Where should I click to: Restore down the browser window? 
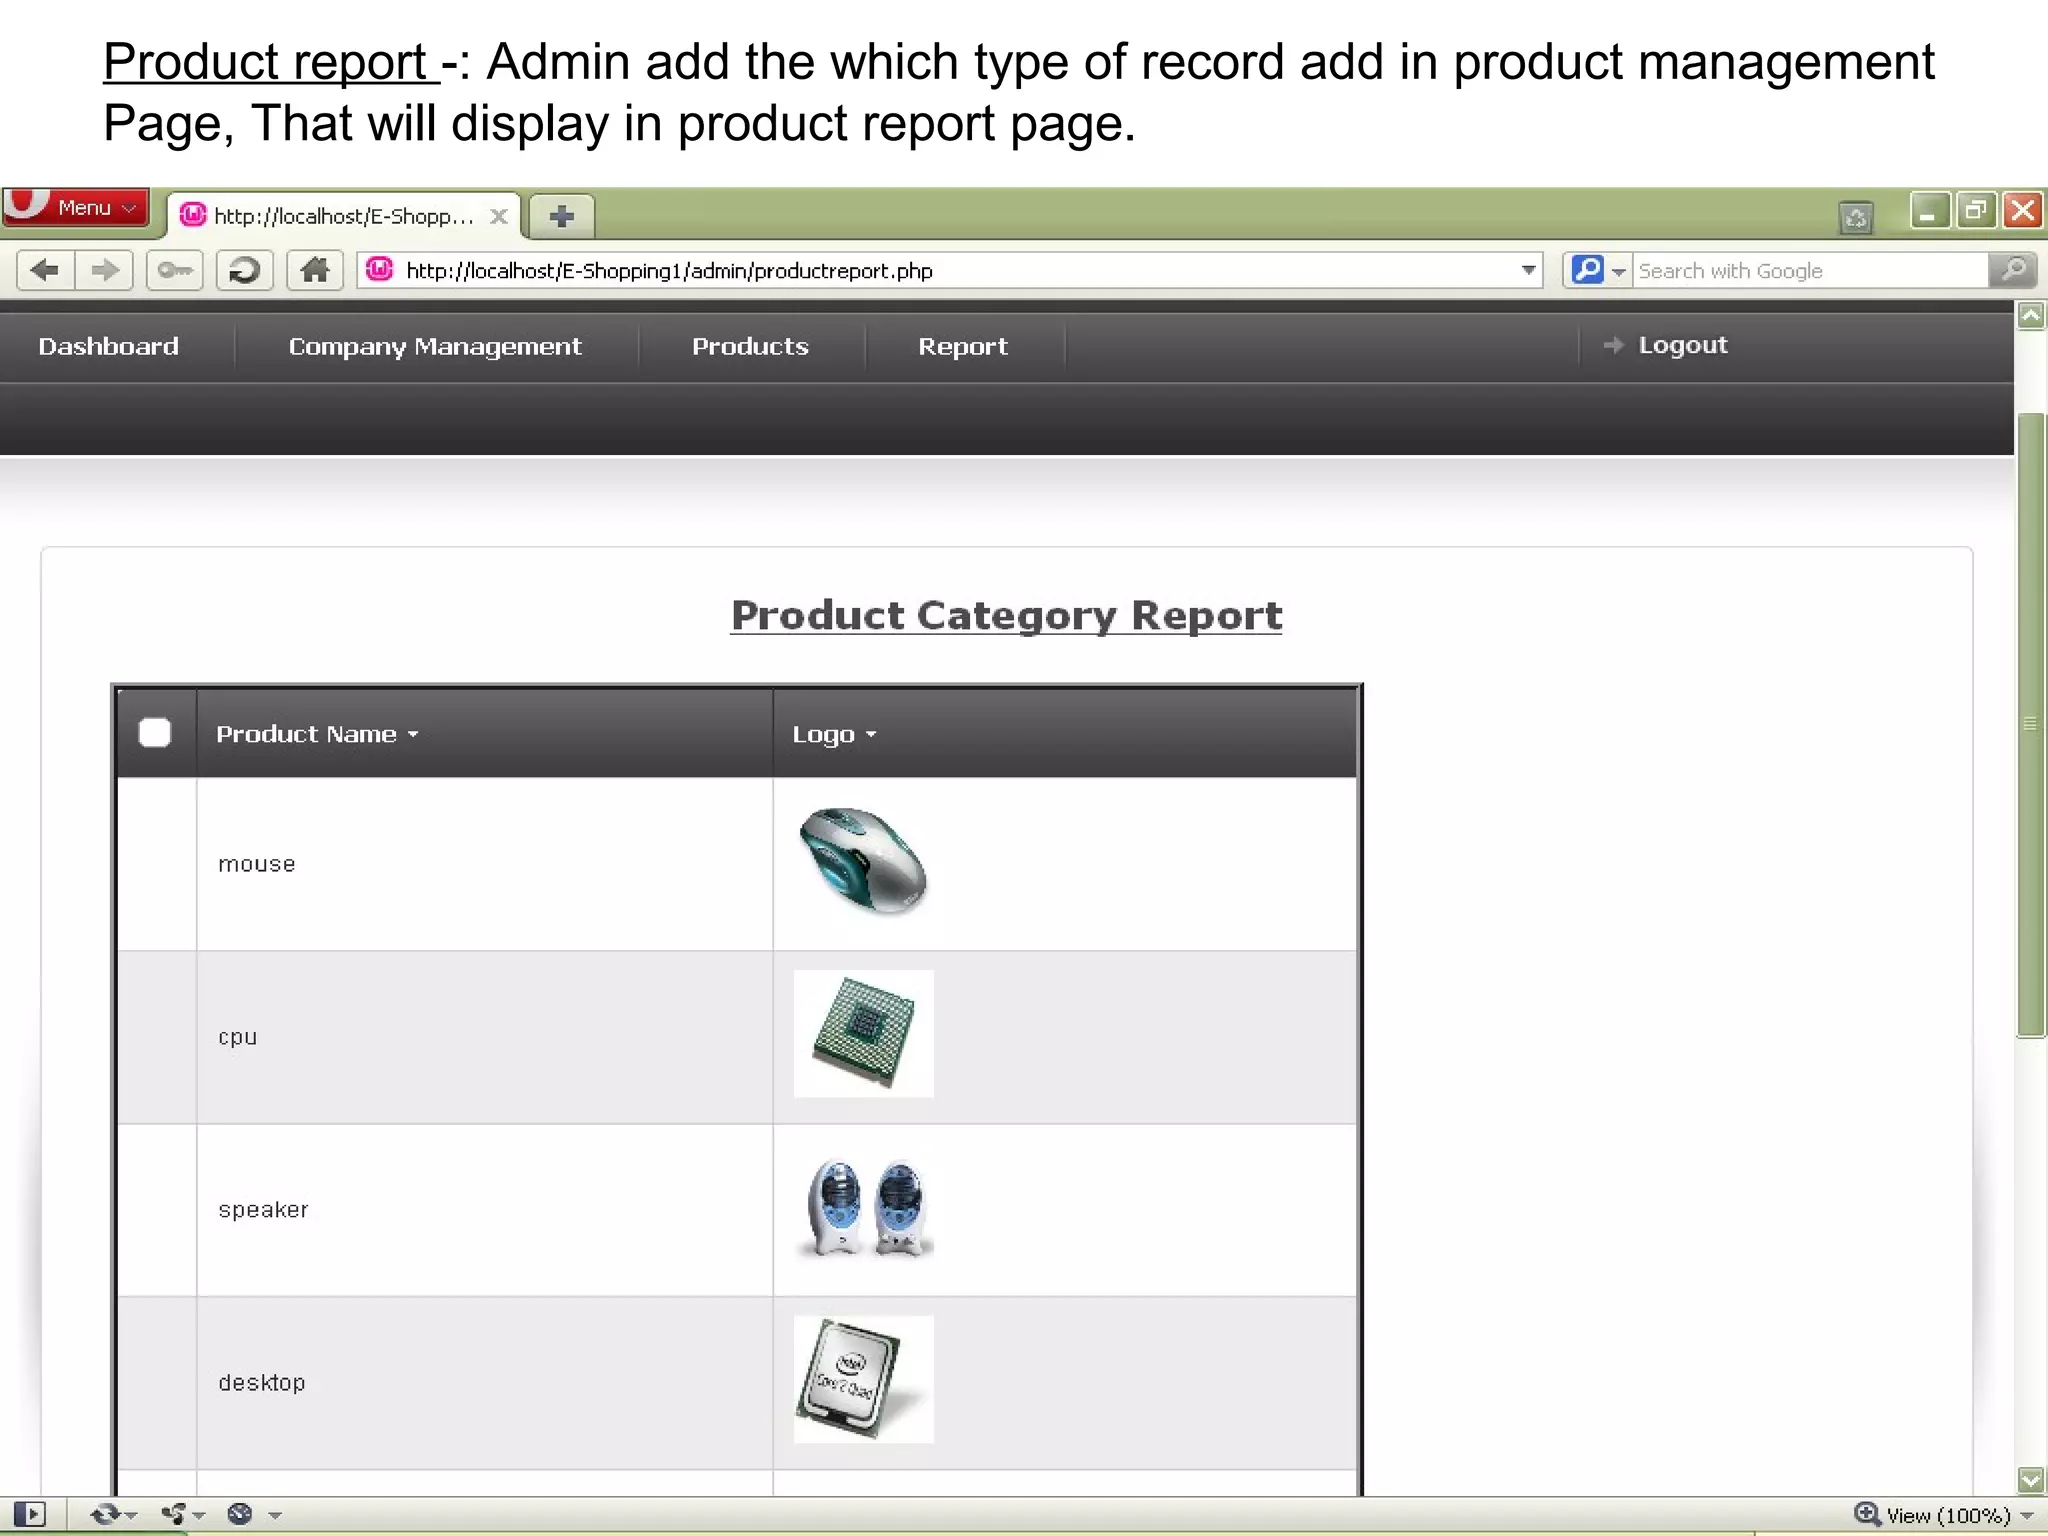tap(1976, 211)
